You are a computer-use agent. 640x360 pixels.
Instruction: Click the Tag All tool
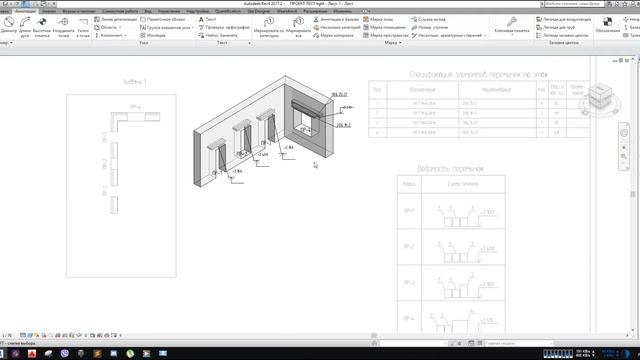click(x=298, y=27)
